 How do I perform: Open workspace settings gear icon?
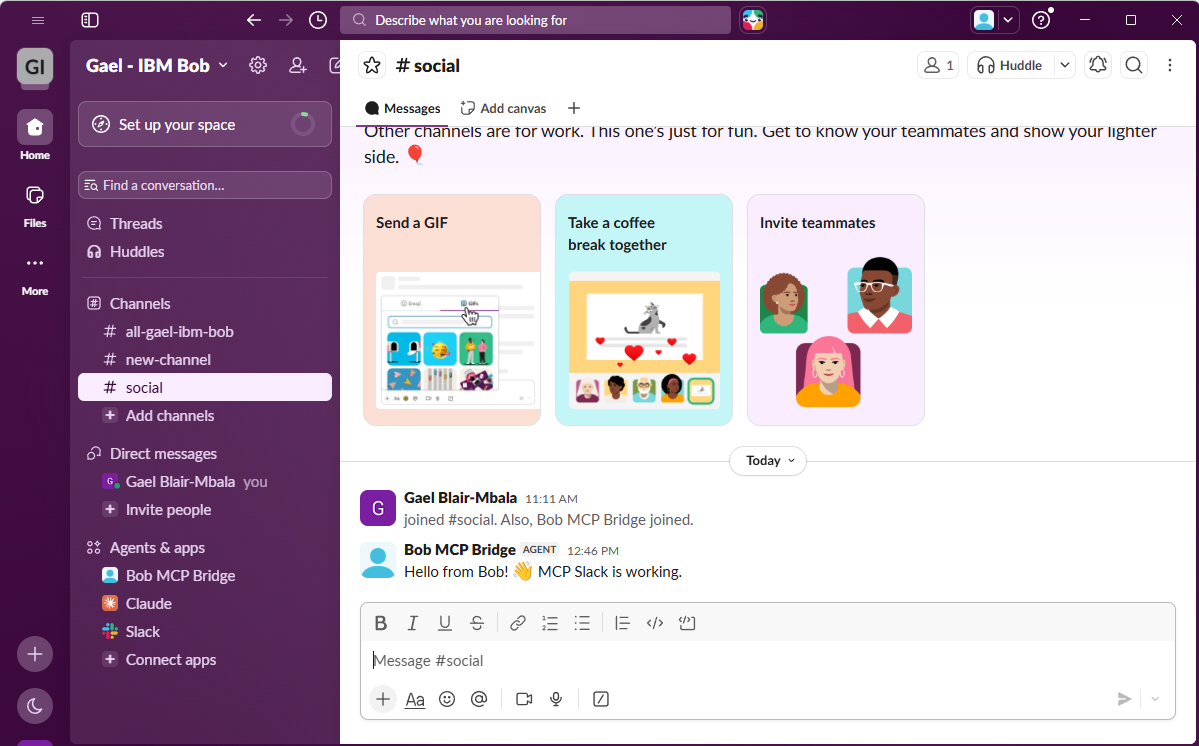pyautogui.click(x=258, y=66)
